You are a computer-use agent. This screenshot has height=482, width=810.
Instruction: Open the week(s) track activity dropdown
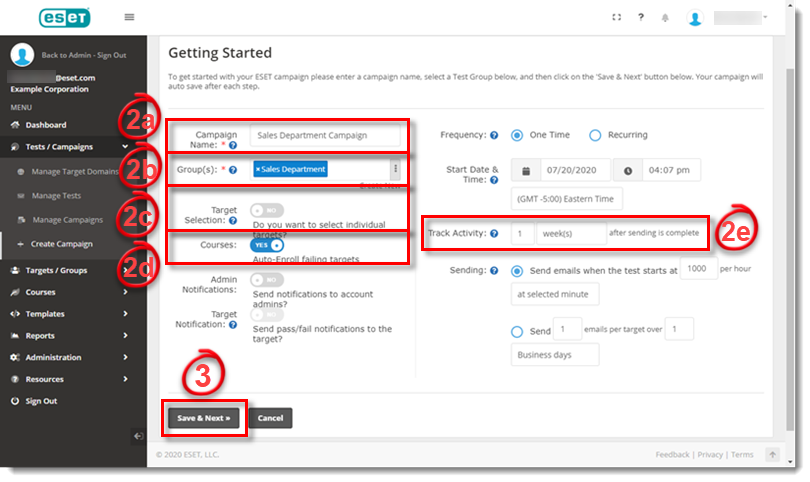click(569, 233)
